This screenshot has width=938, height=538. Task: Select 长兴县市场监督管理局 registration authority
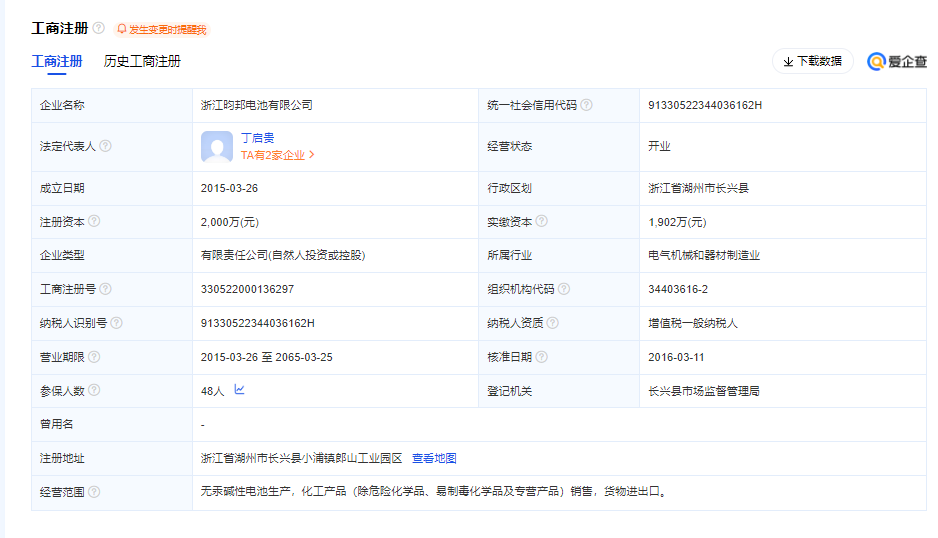(704, 391)
